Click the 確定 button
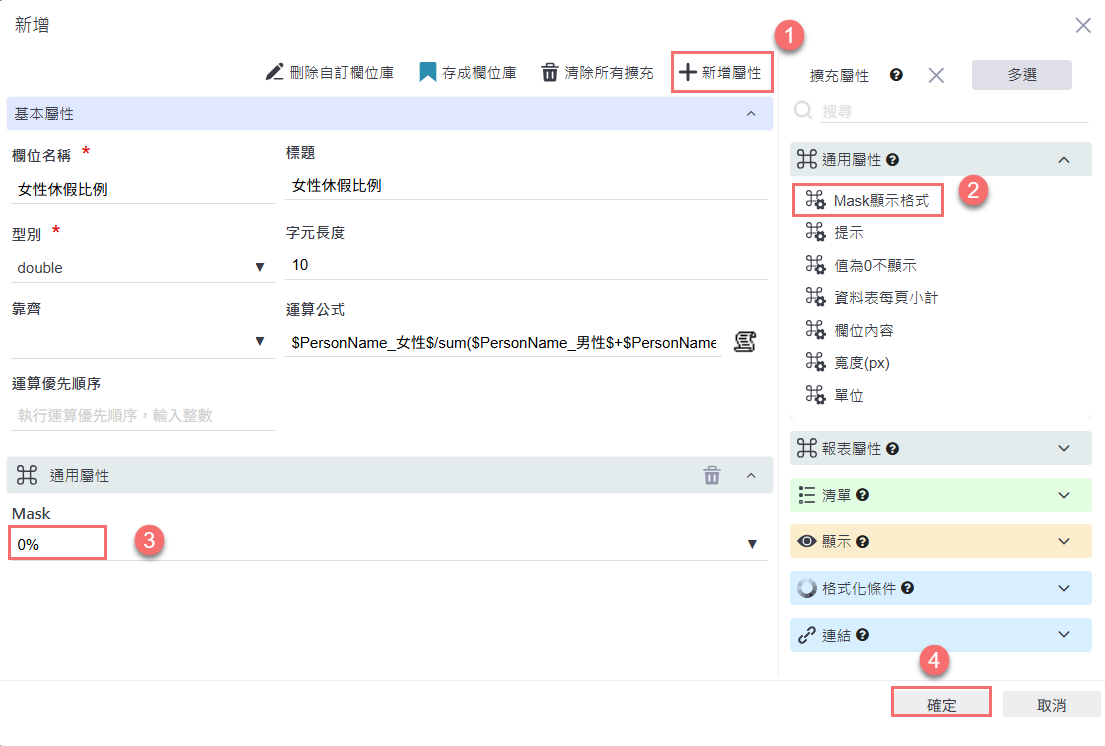 (x=941, y=704)
